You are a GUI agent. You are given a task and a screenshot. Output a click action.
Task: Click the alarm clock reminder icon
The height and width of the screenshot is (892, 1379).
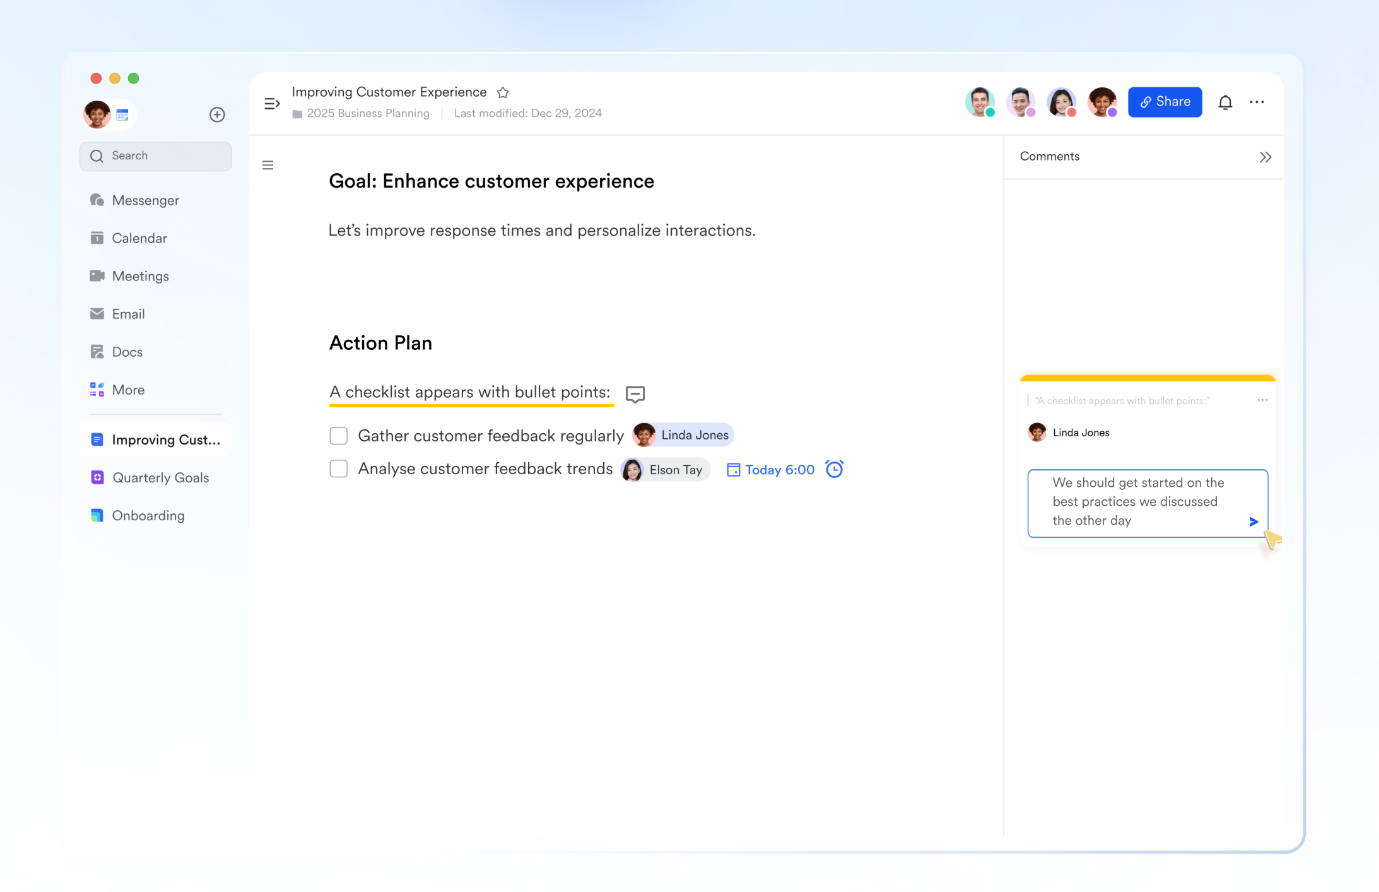click(835, 469)
